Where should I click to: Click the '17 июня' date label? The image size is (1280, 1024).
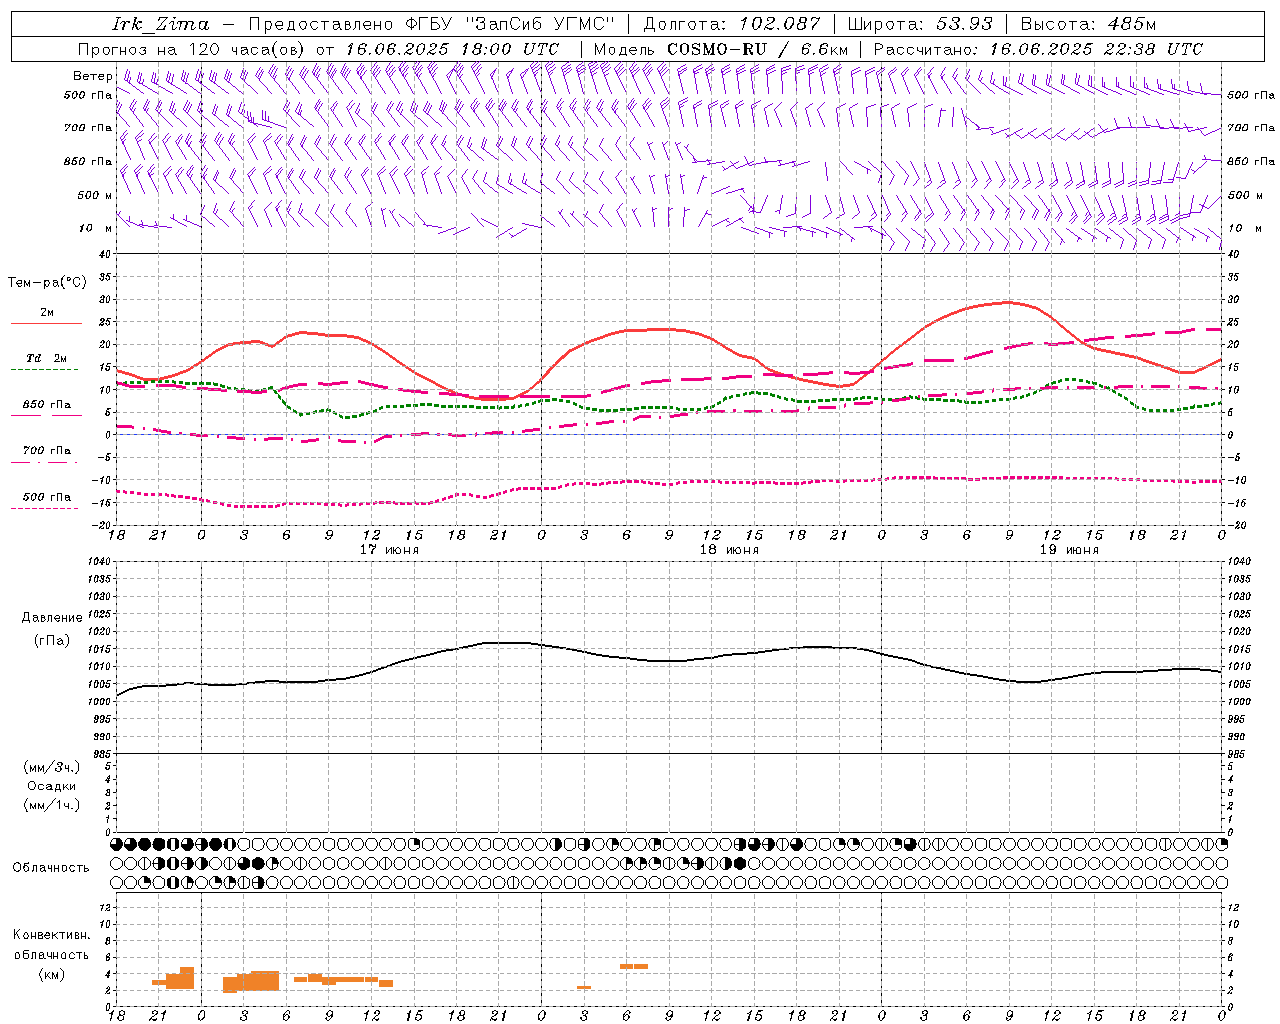[389, 550]
